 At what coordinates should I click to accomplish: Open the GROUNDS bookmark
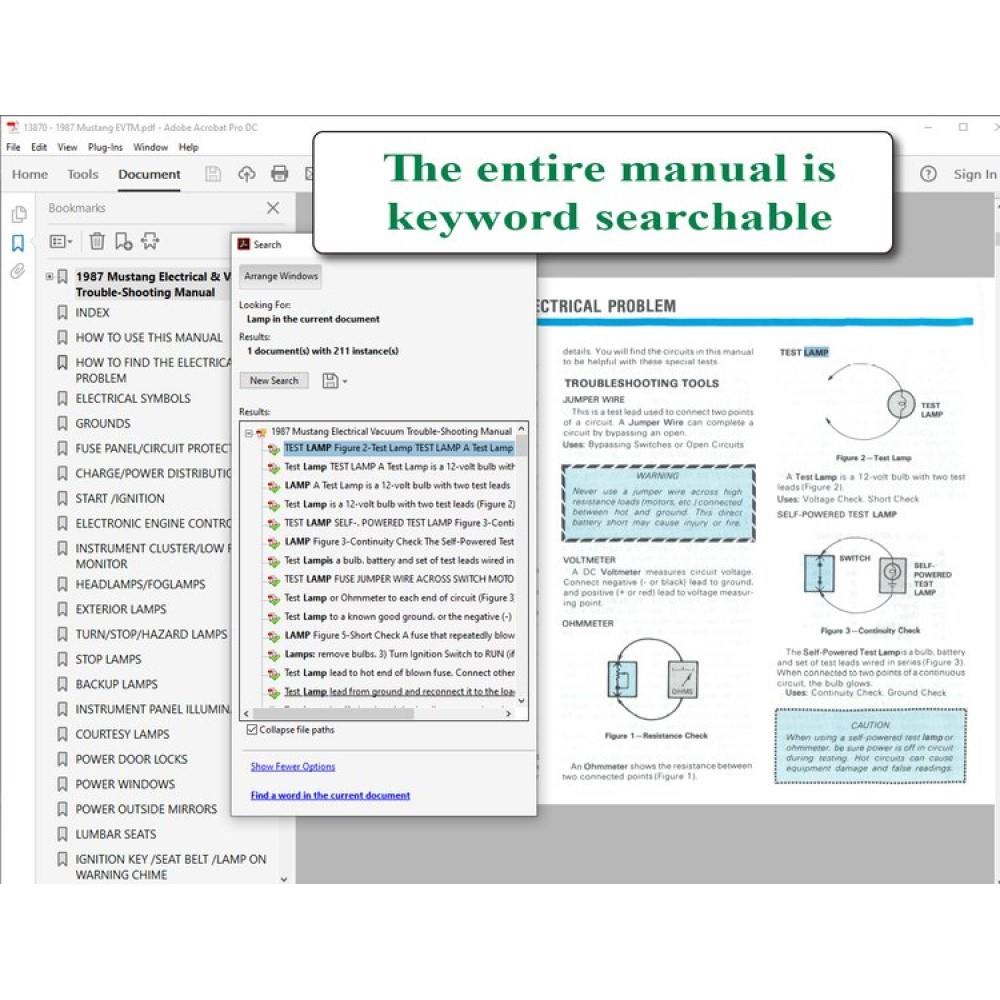[103, 423]
